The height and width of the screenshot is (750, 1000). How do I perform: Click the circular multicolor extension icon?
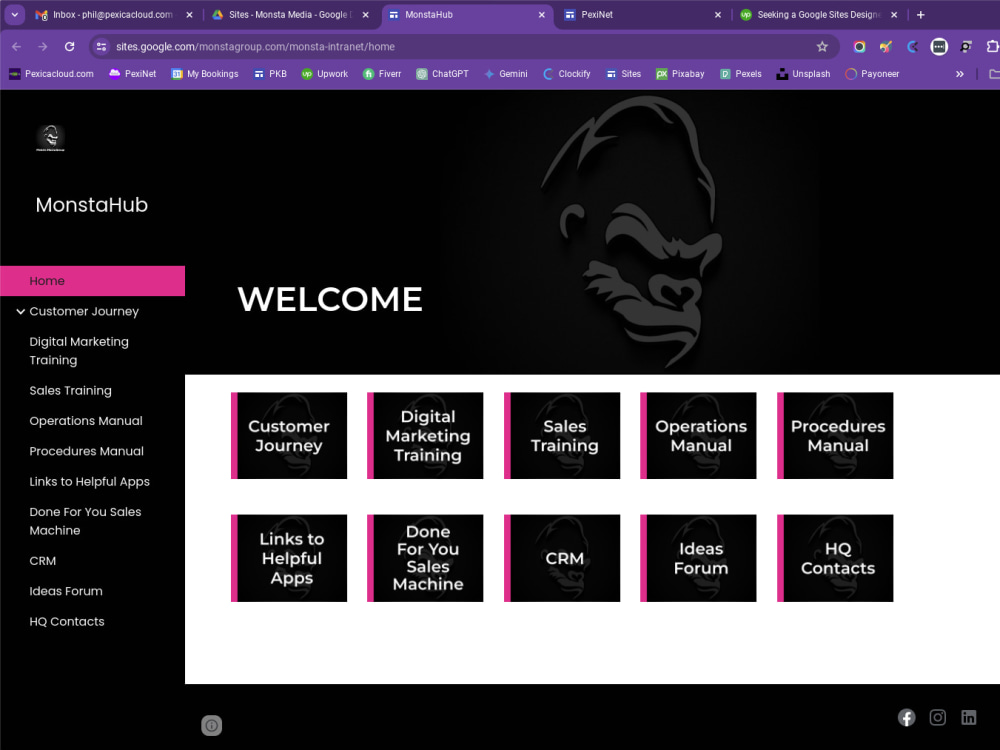pos(859,47)
